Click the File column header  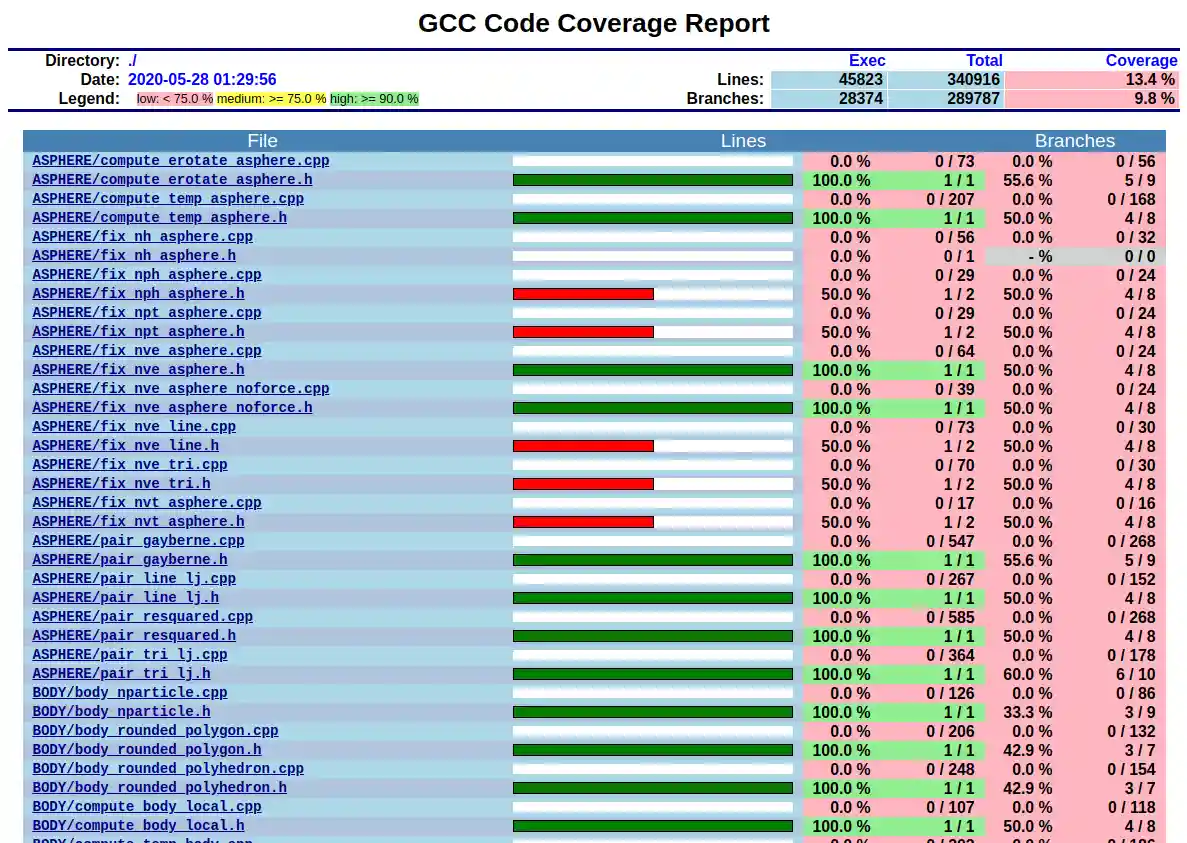click(x=262, y=140)
